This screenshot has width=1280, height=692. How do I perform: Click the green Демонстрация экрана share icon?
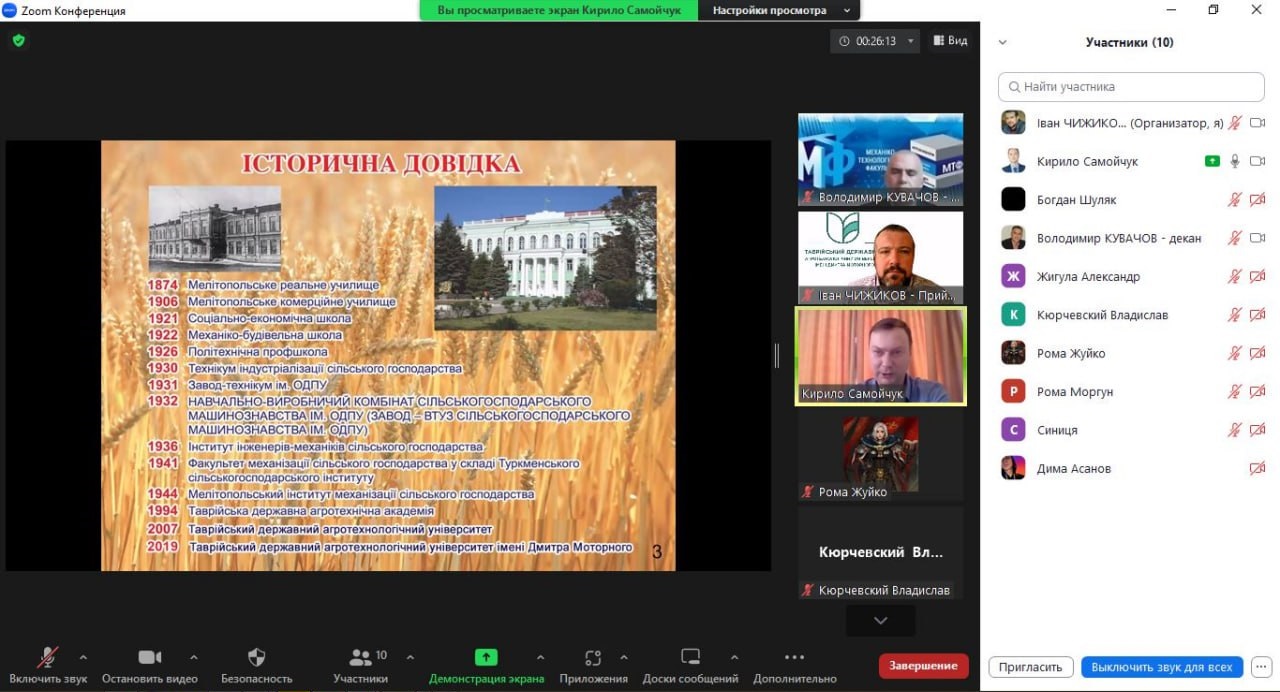[x=486, y=657]
